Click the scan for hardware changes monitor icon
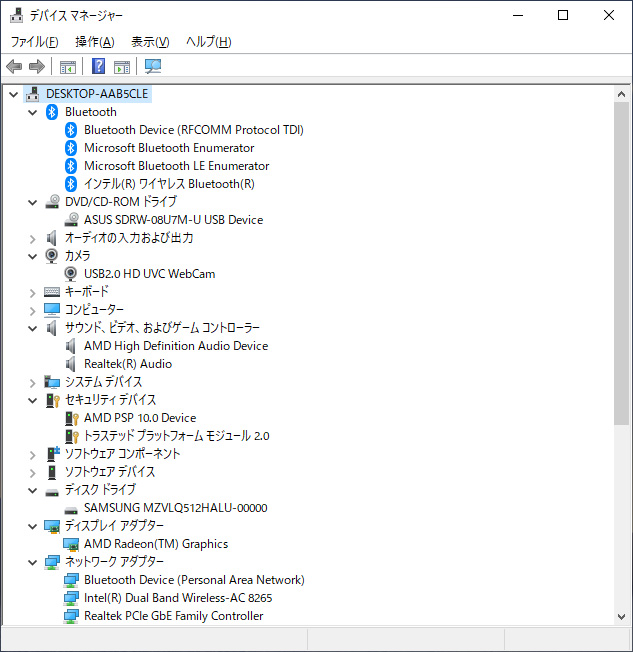633x652 pixels. (153, 66)
